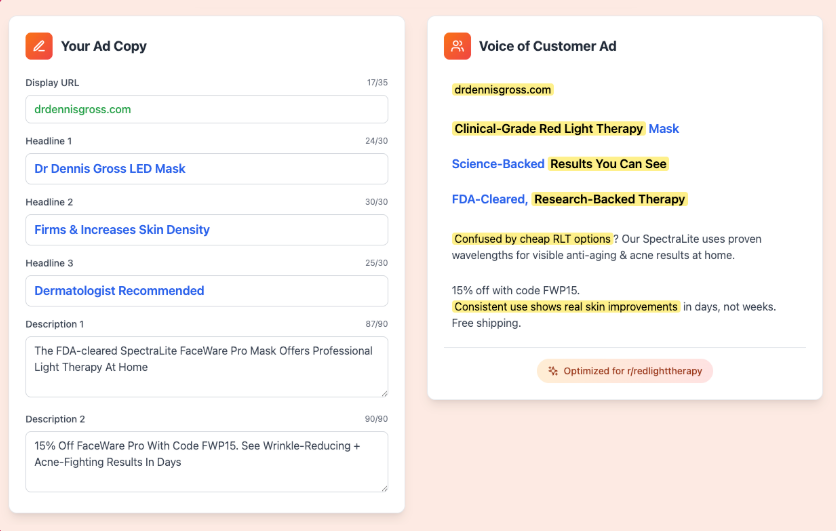Click the 15% off with code FWP15 line
This screenshot has height=531, width=836.
click(x=516, y=291)
